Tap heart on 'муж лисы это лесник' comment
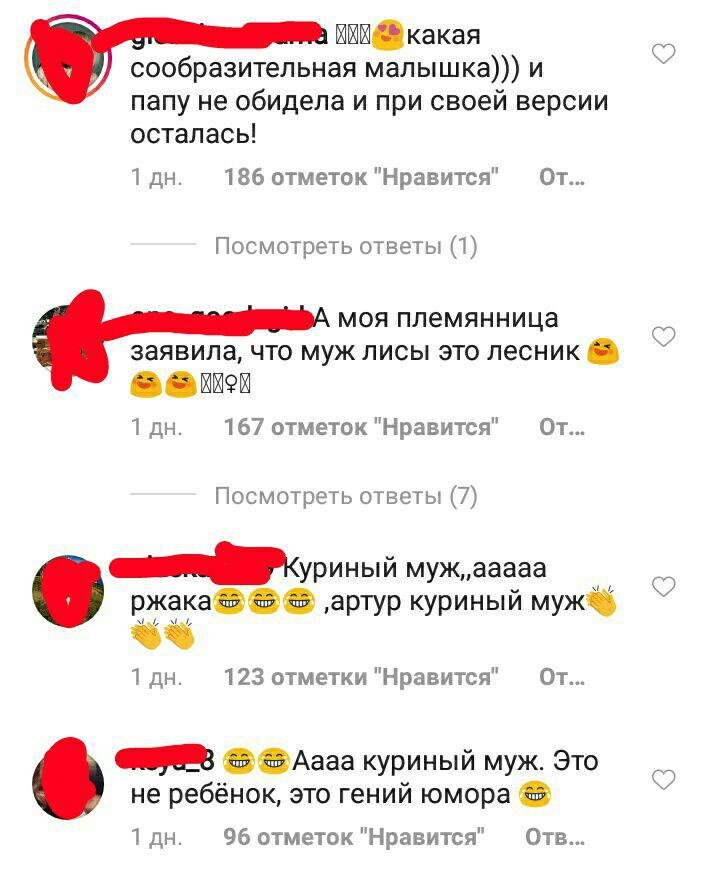Image resolution: width=720 pixels, height=887 pixels. [663, 337]
